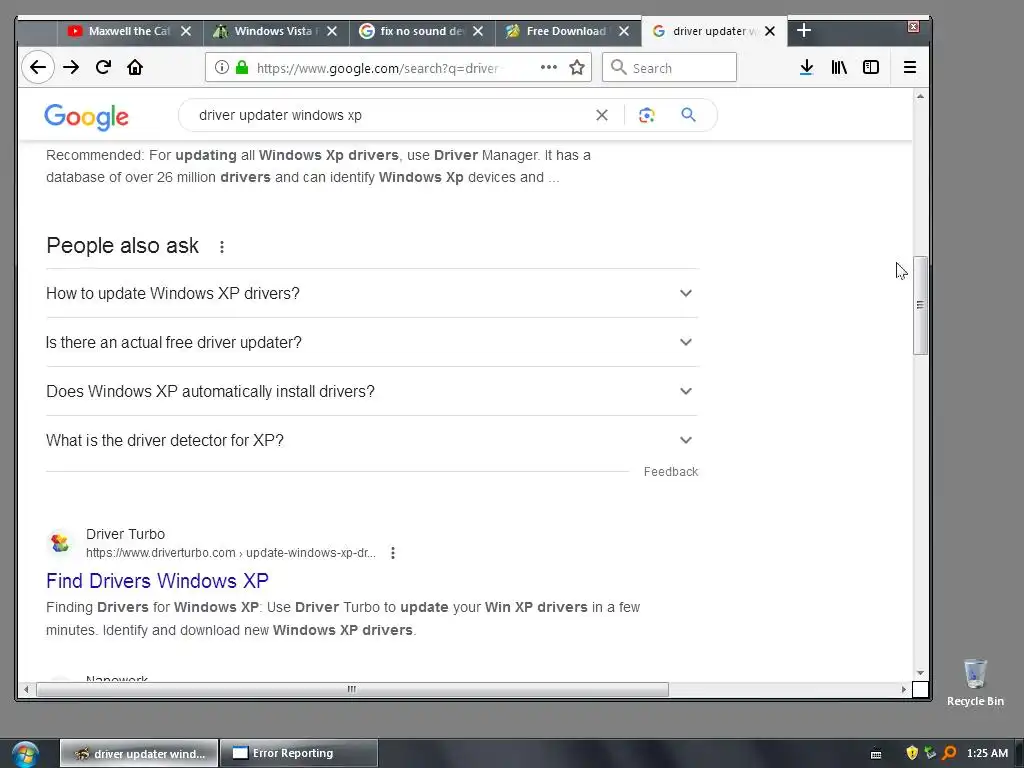Expand 'Does Windows XP automatically install drivers?'

[x=372, y=391]
